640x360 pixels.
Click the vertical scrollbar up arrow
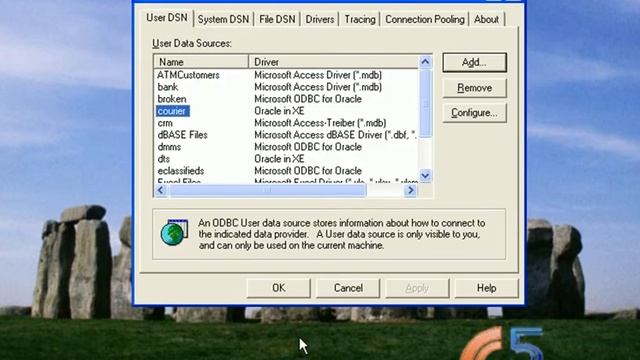425,62
